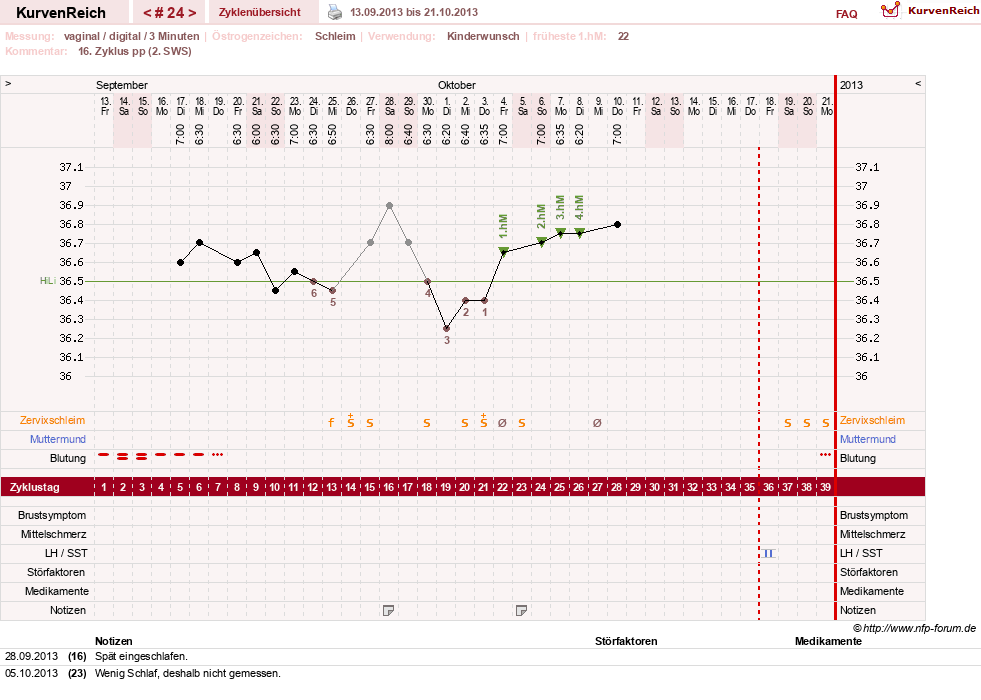
Task: Open the note icon on cycle day 16
Action: (x=389, y=611)
